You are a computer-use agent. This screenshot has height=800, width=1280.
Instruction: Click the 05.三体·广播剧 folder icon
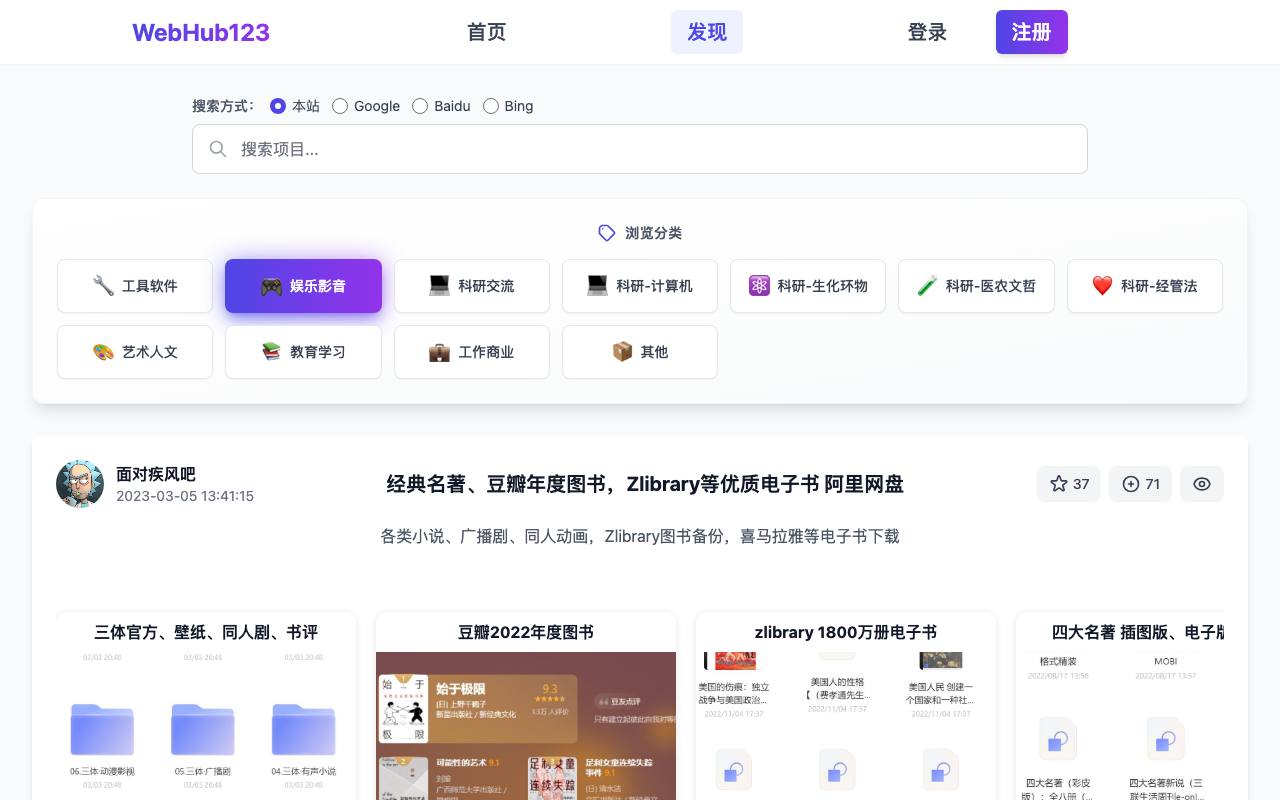coord(202,729)
